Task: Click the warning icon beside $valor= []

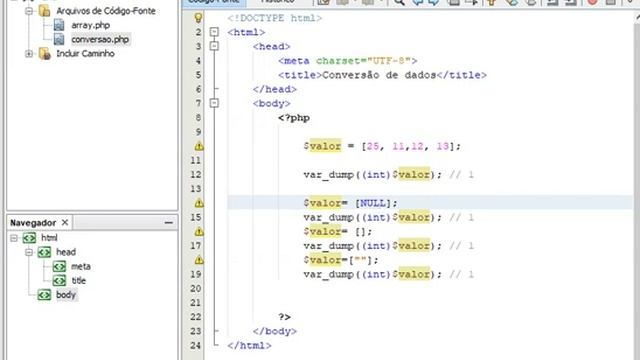Action: pyautogui.click(x=199, y=231)
